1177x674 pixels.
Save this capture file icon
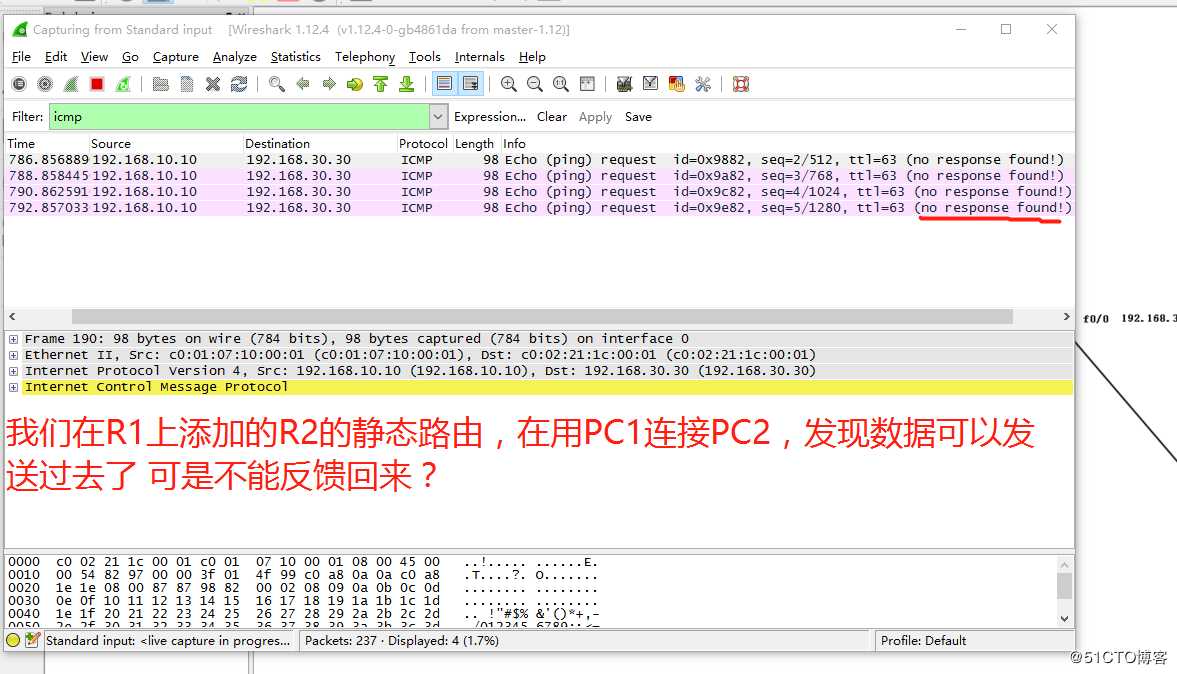(x=187, y=84)
